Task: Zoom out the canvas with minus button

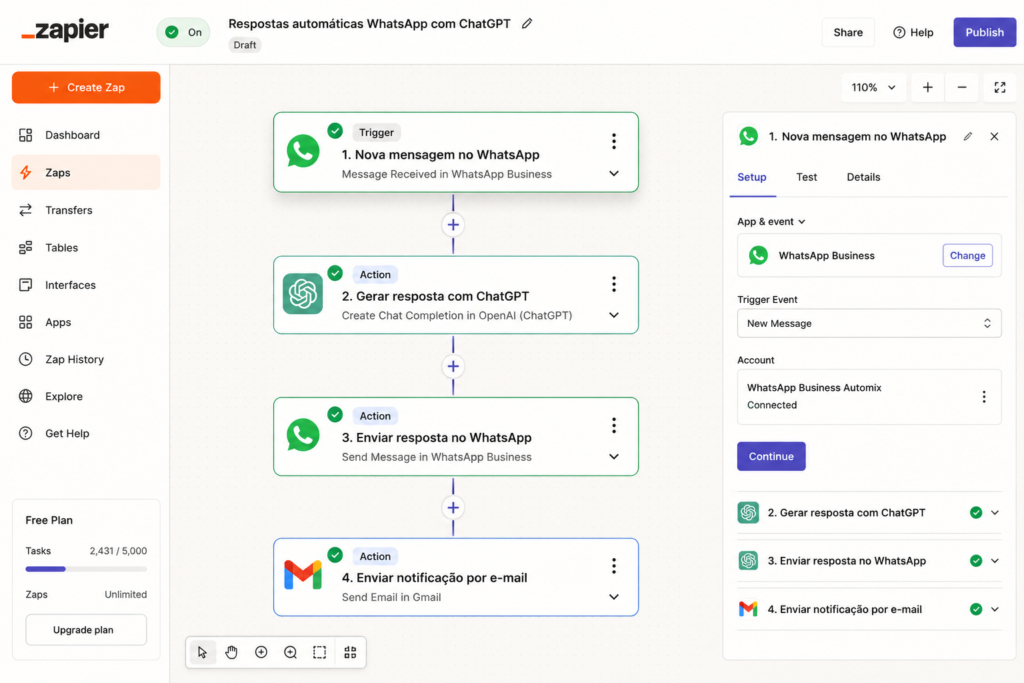Action: pyautogui.click(x=962, y=87)
